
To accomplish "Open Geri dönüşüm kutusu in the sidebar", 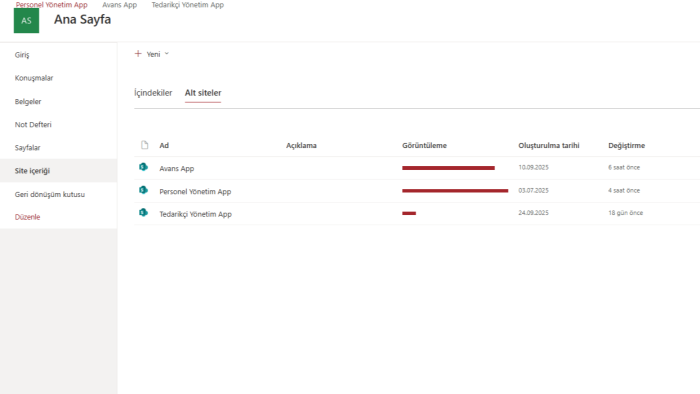I will tap(50, 194).
